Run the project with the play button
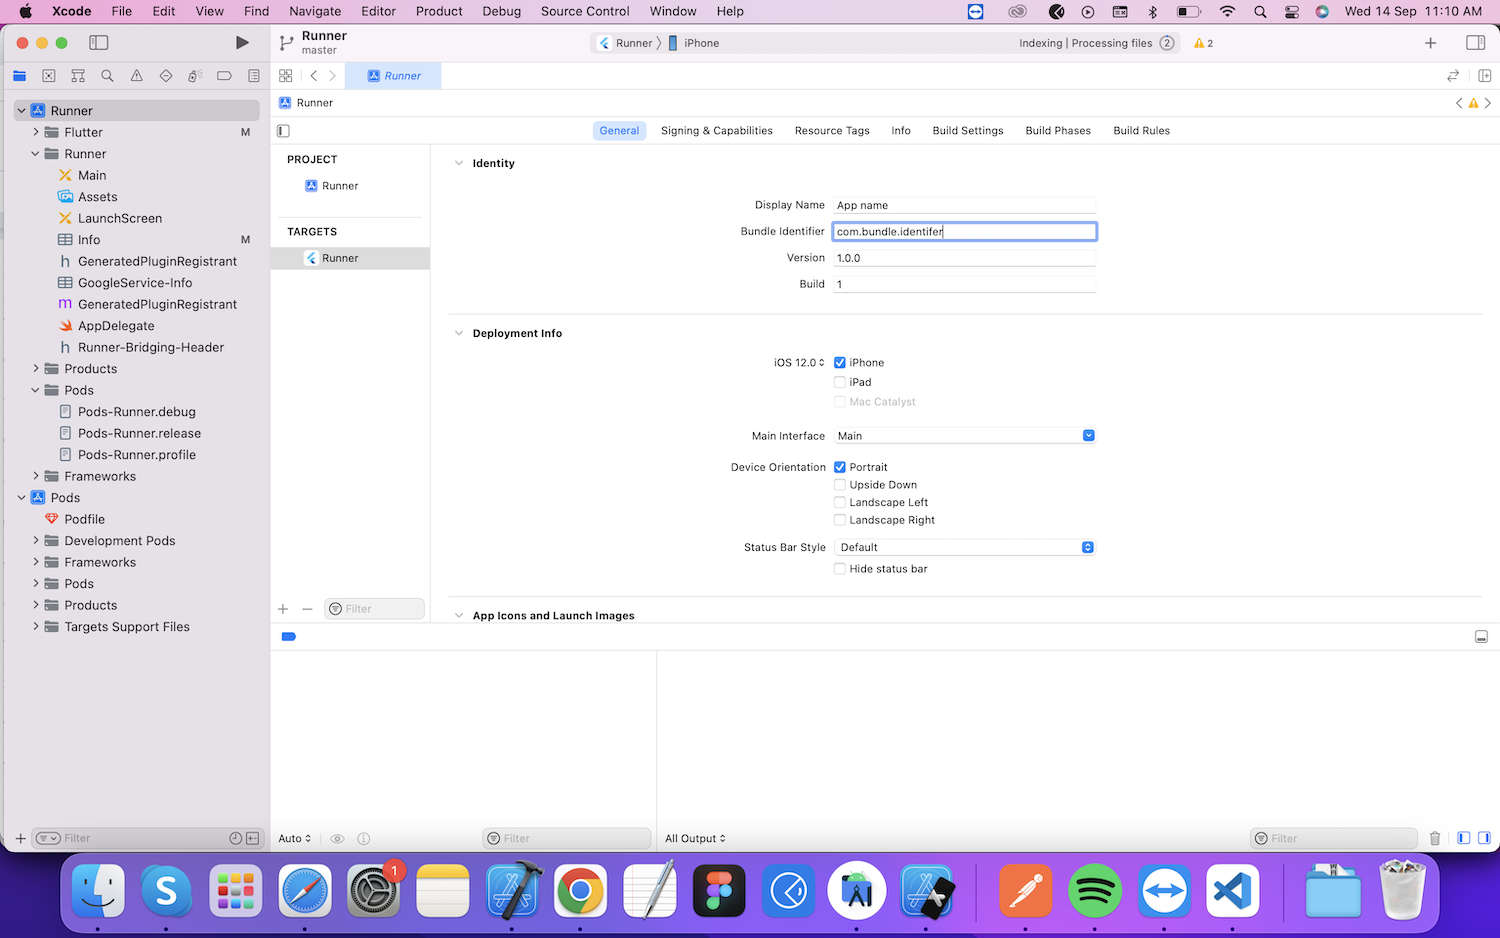 242,43
